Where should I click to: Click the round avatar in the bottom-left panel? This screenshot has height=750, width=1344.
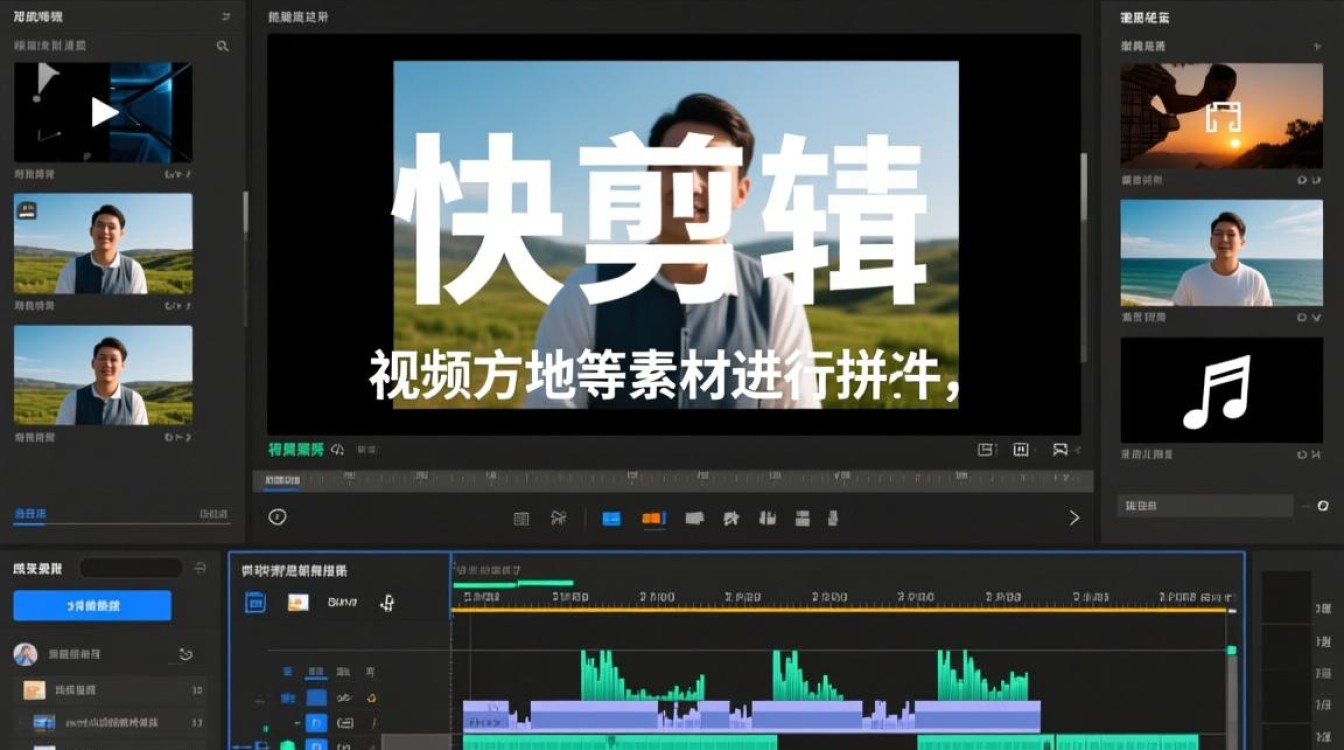pyautogui.click(x=25, y=654)
